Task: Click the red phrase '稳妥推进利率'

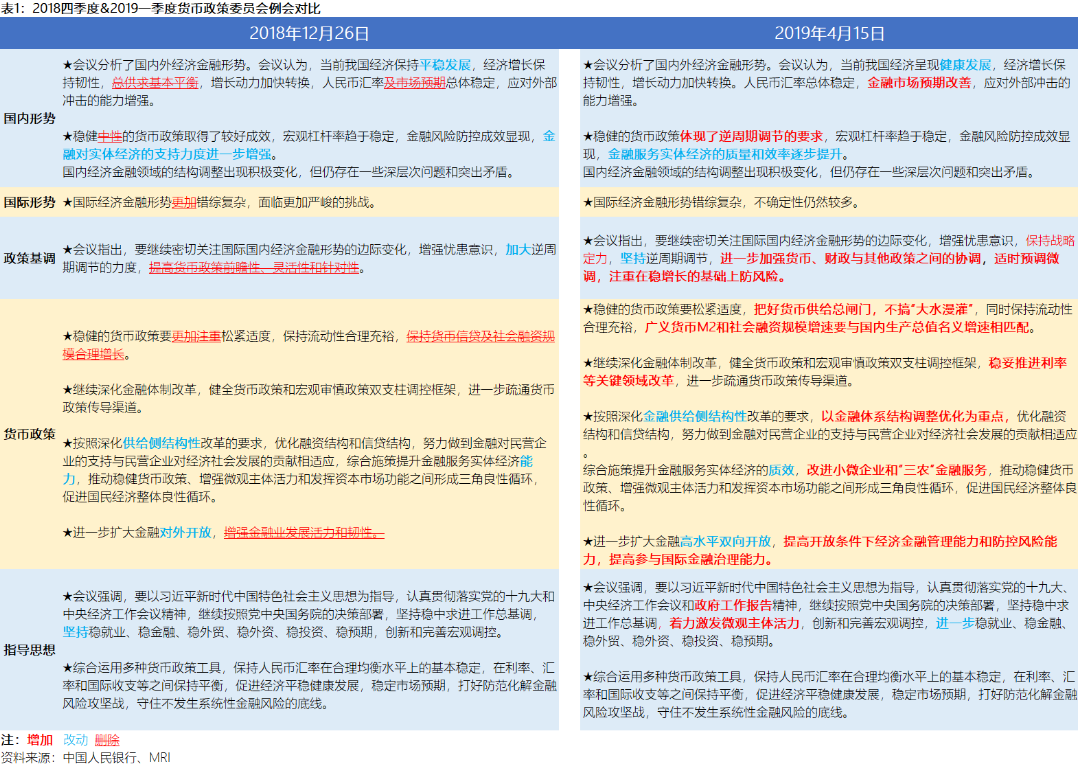Action: point(1027,362)
